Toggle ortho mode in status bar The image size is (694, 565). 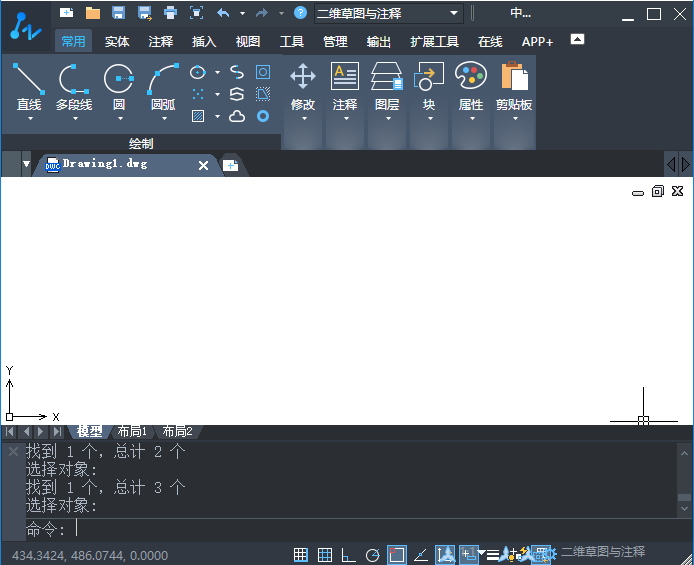[348, 554]
